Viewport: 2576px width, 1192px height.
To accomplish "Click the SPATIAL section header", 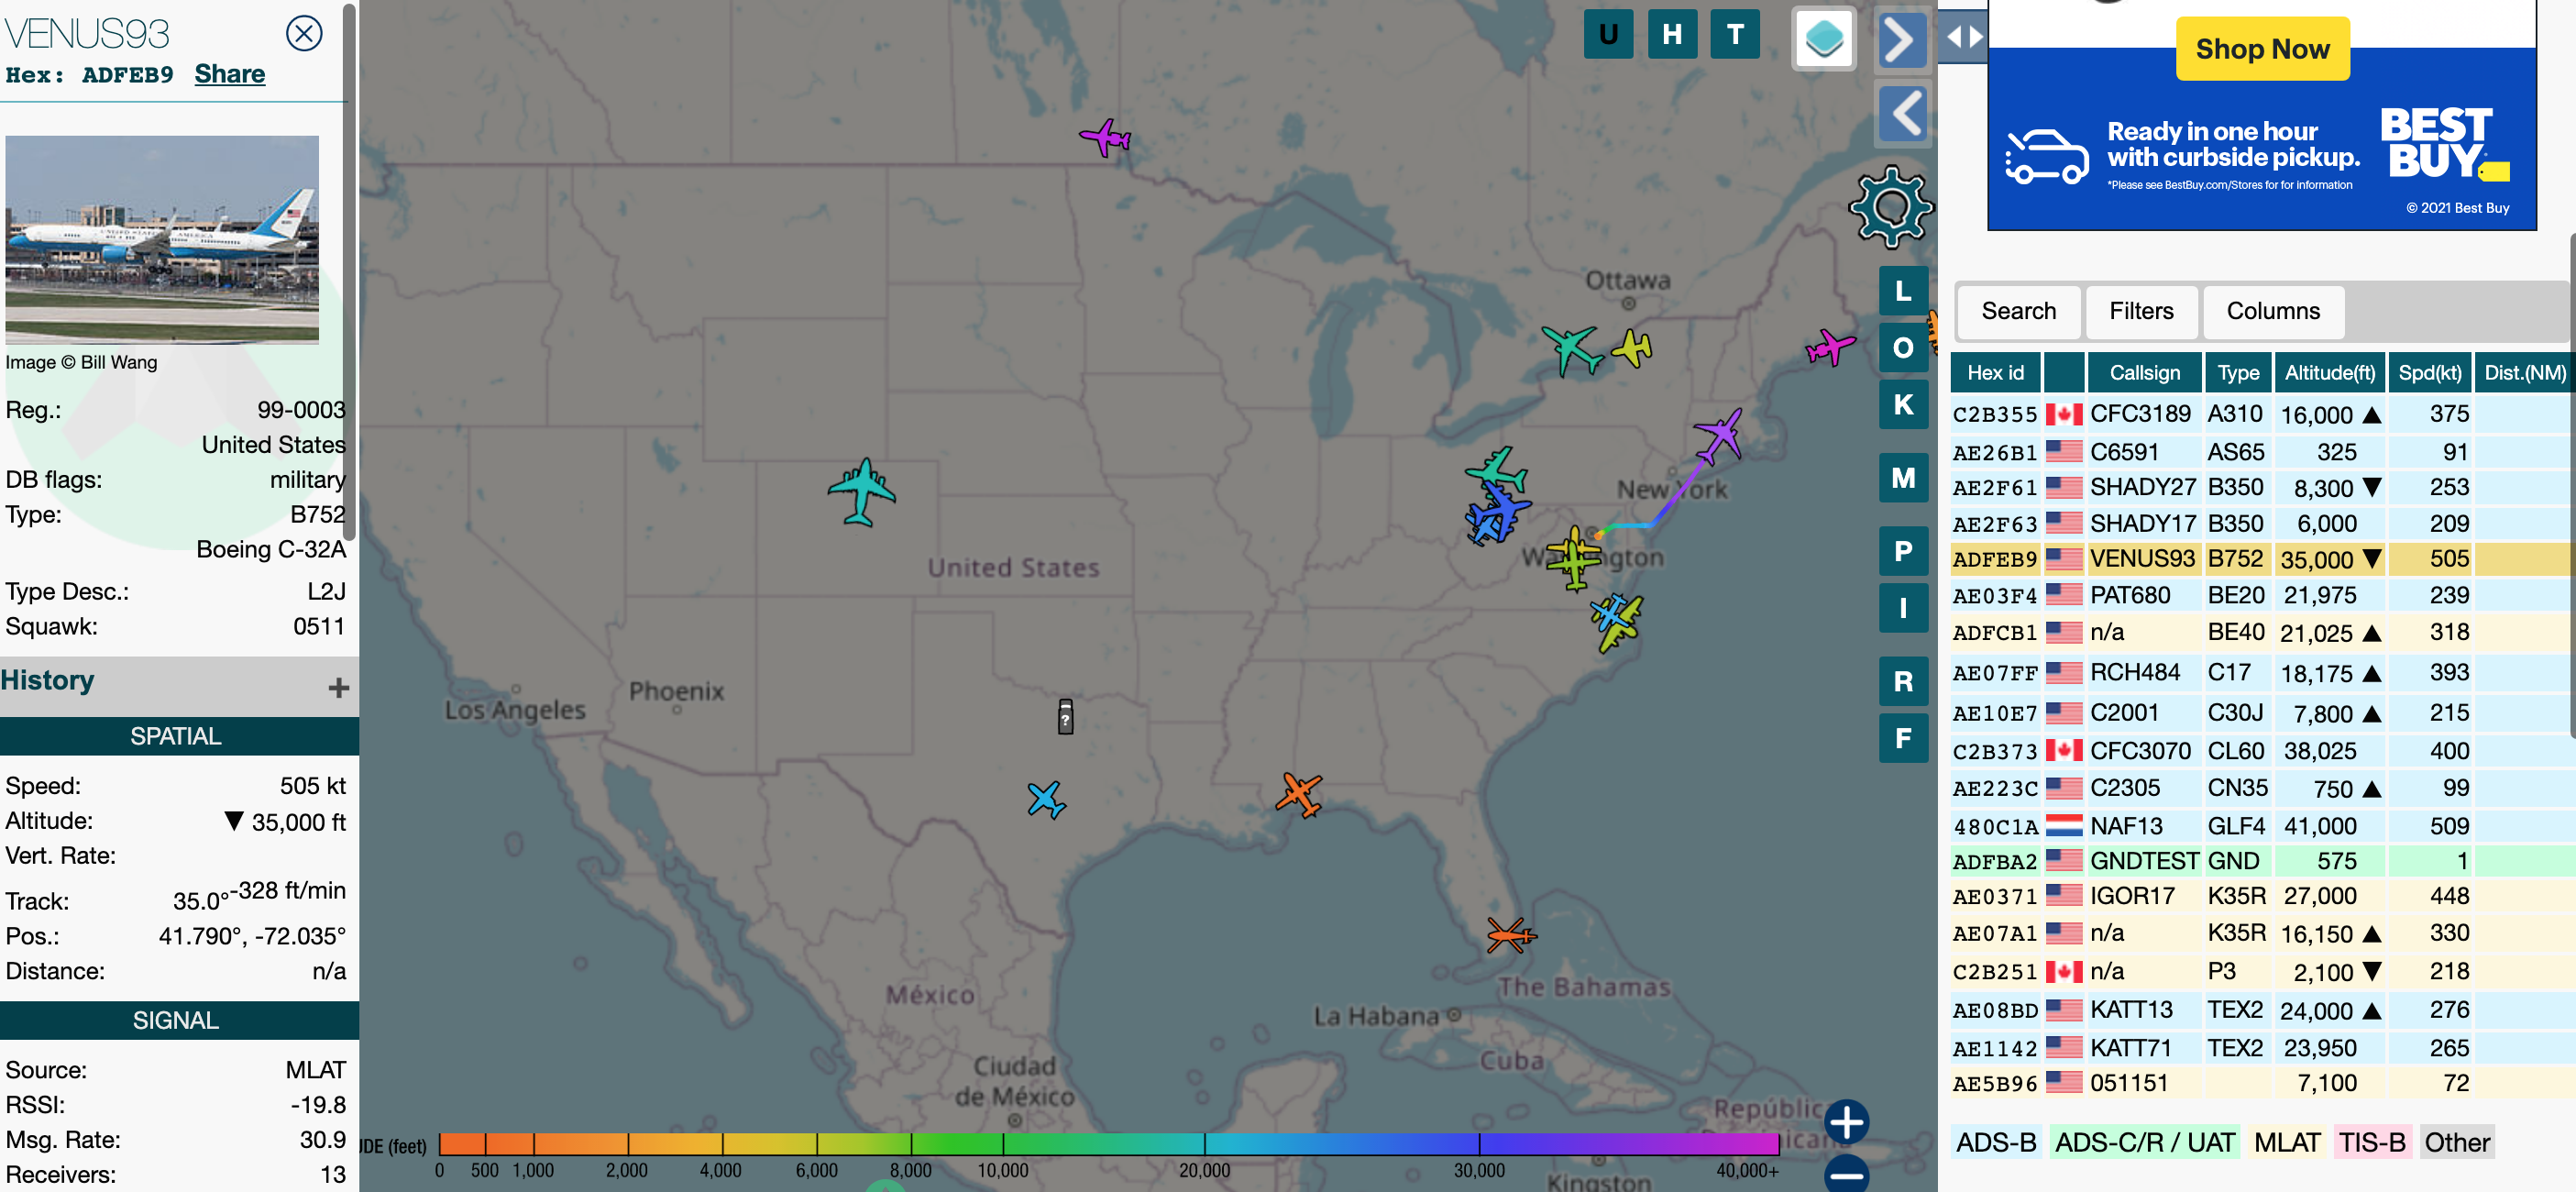I will click(176, 736).
